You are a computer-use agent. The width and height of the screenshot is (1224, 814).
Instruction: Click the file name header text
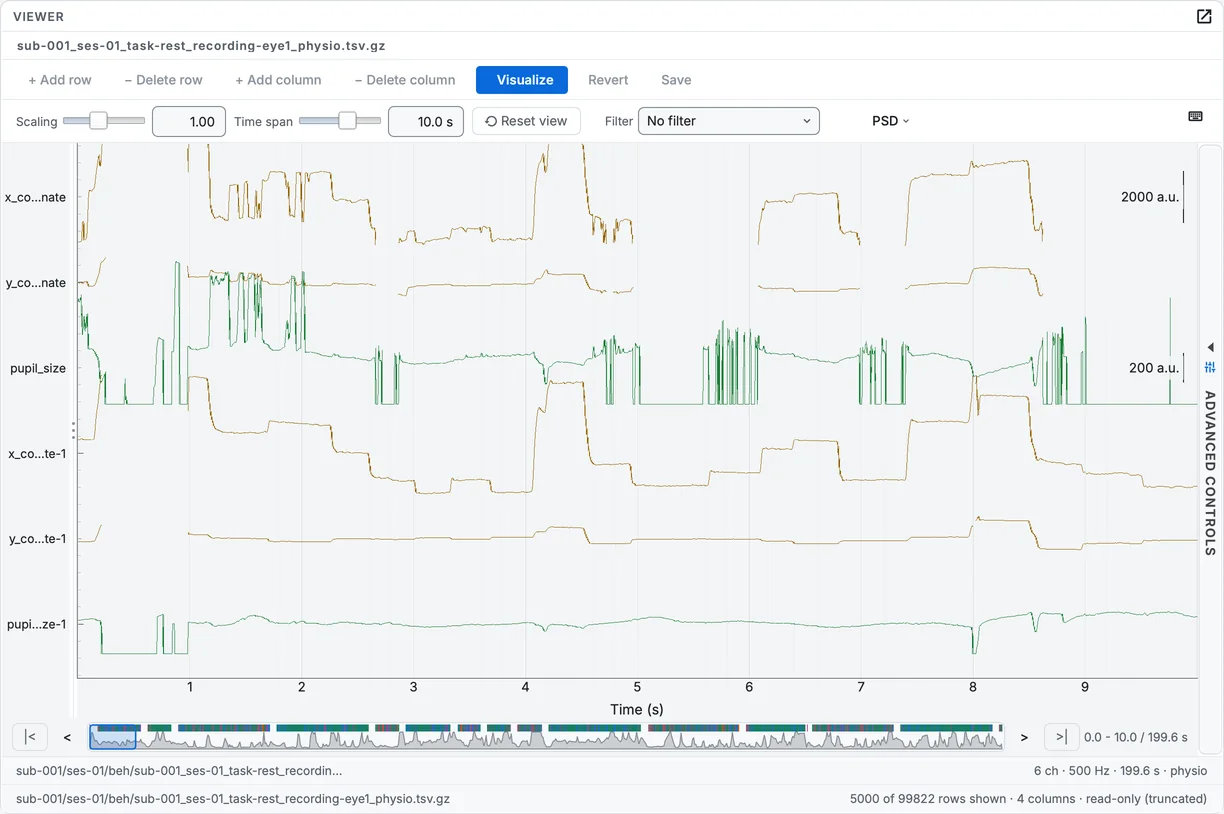[201, 46]
